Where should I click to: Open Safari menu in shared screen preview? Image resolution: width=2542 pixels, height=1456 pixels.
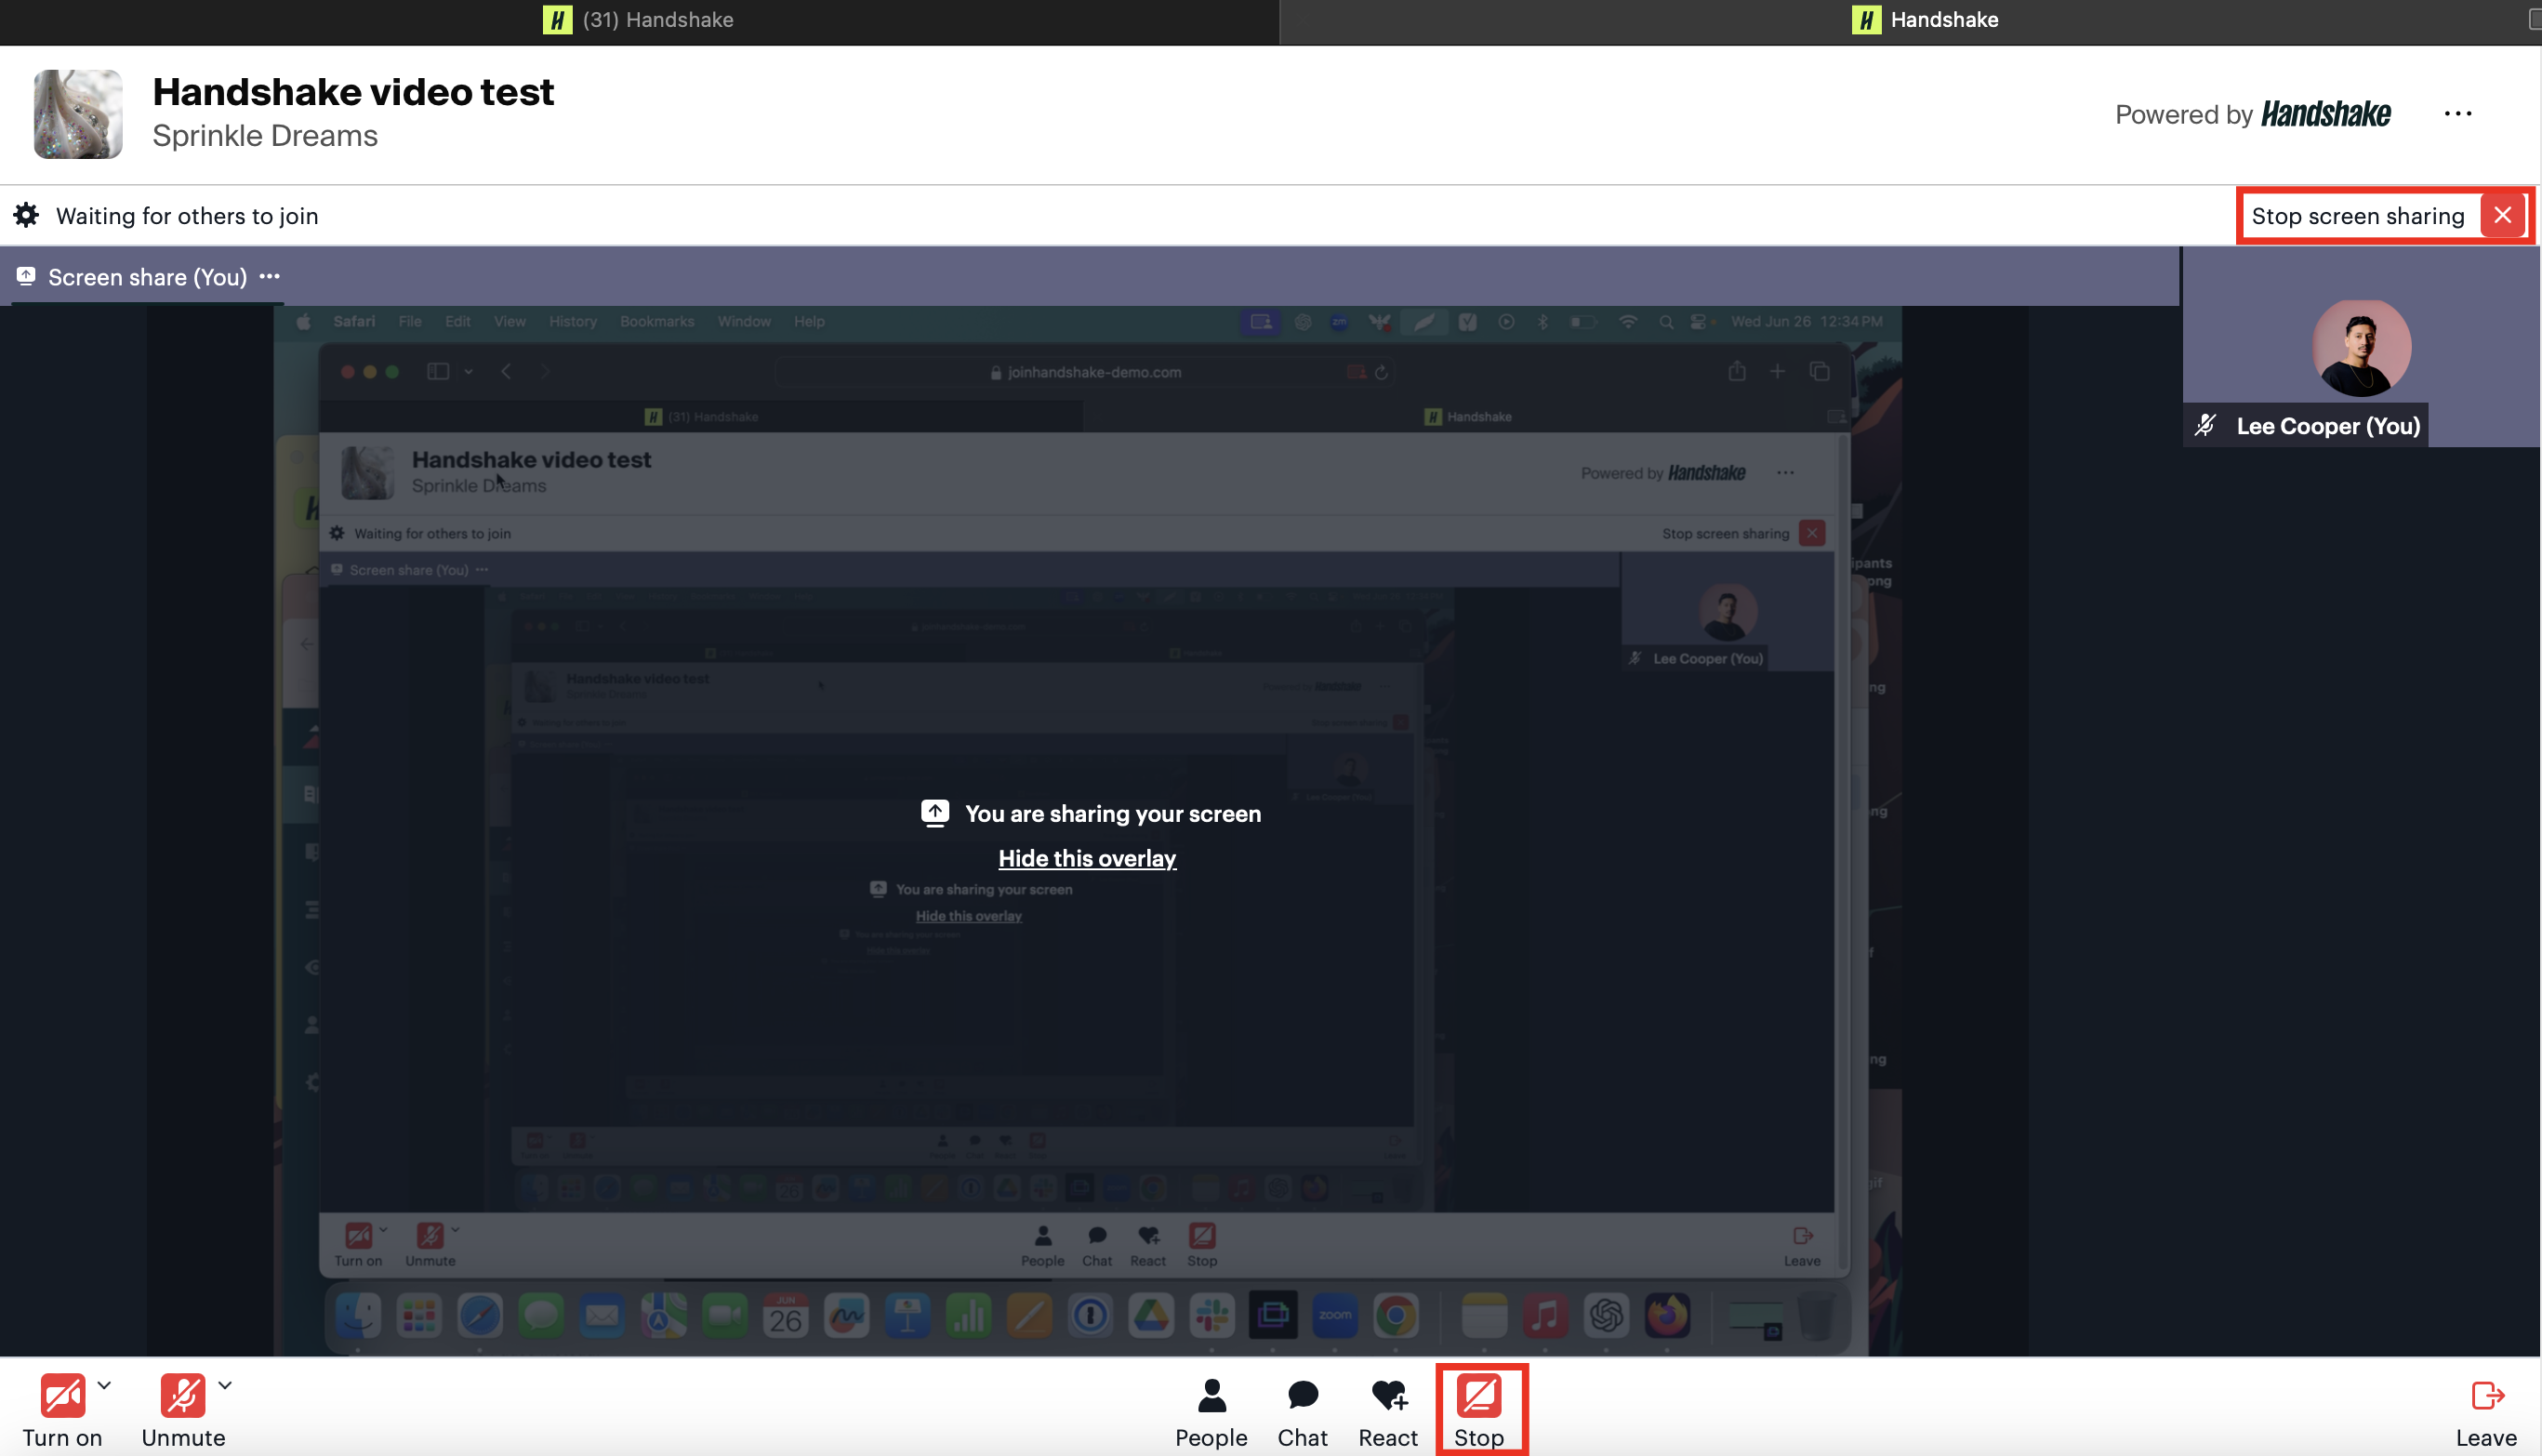pos(354,322)
